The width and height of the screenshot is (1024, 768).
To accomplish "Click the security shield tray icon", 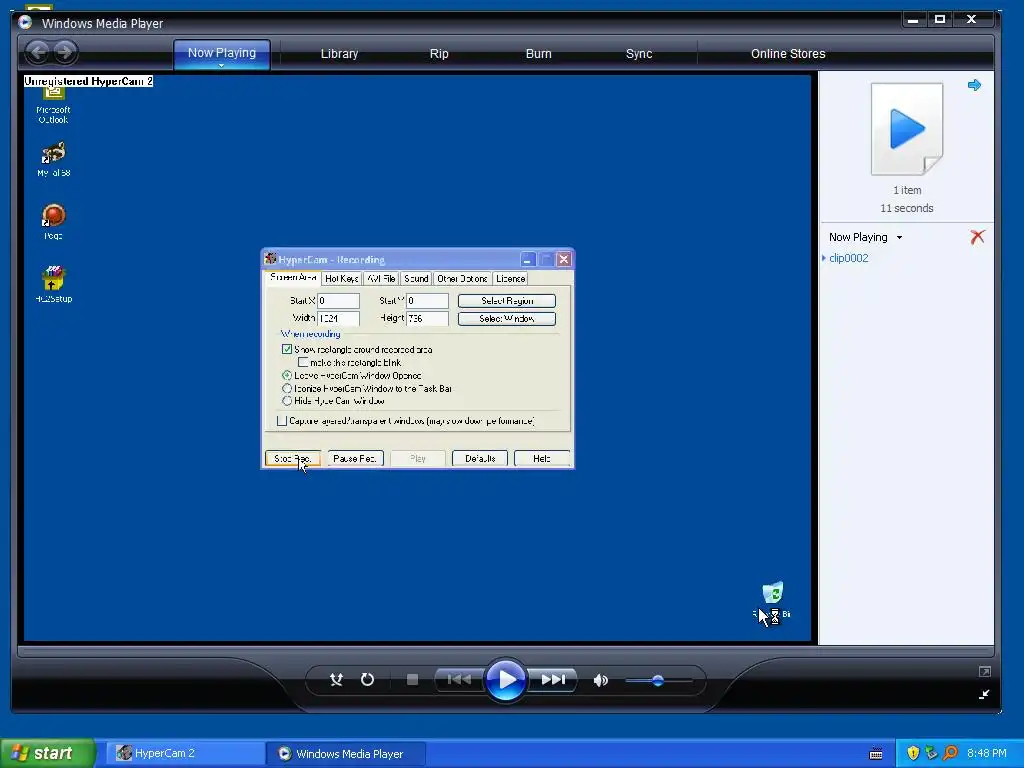I will (913, 753).
